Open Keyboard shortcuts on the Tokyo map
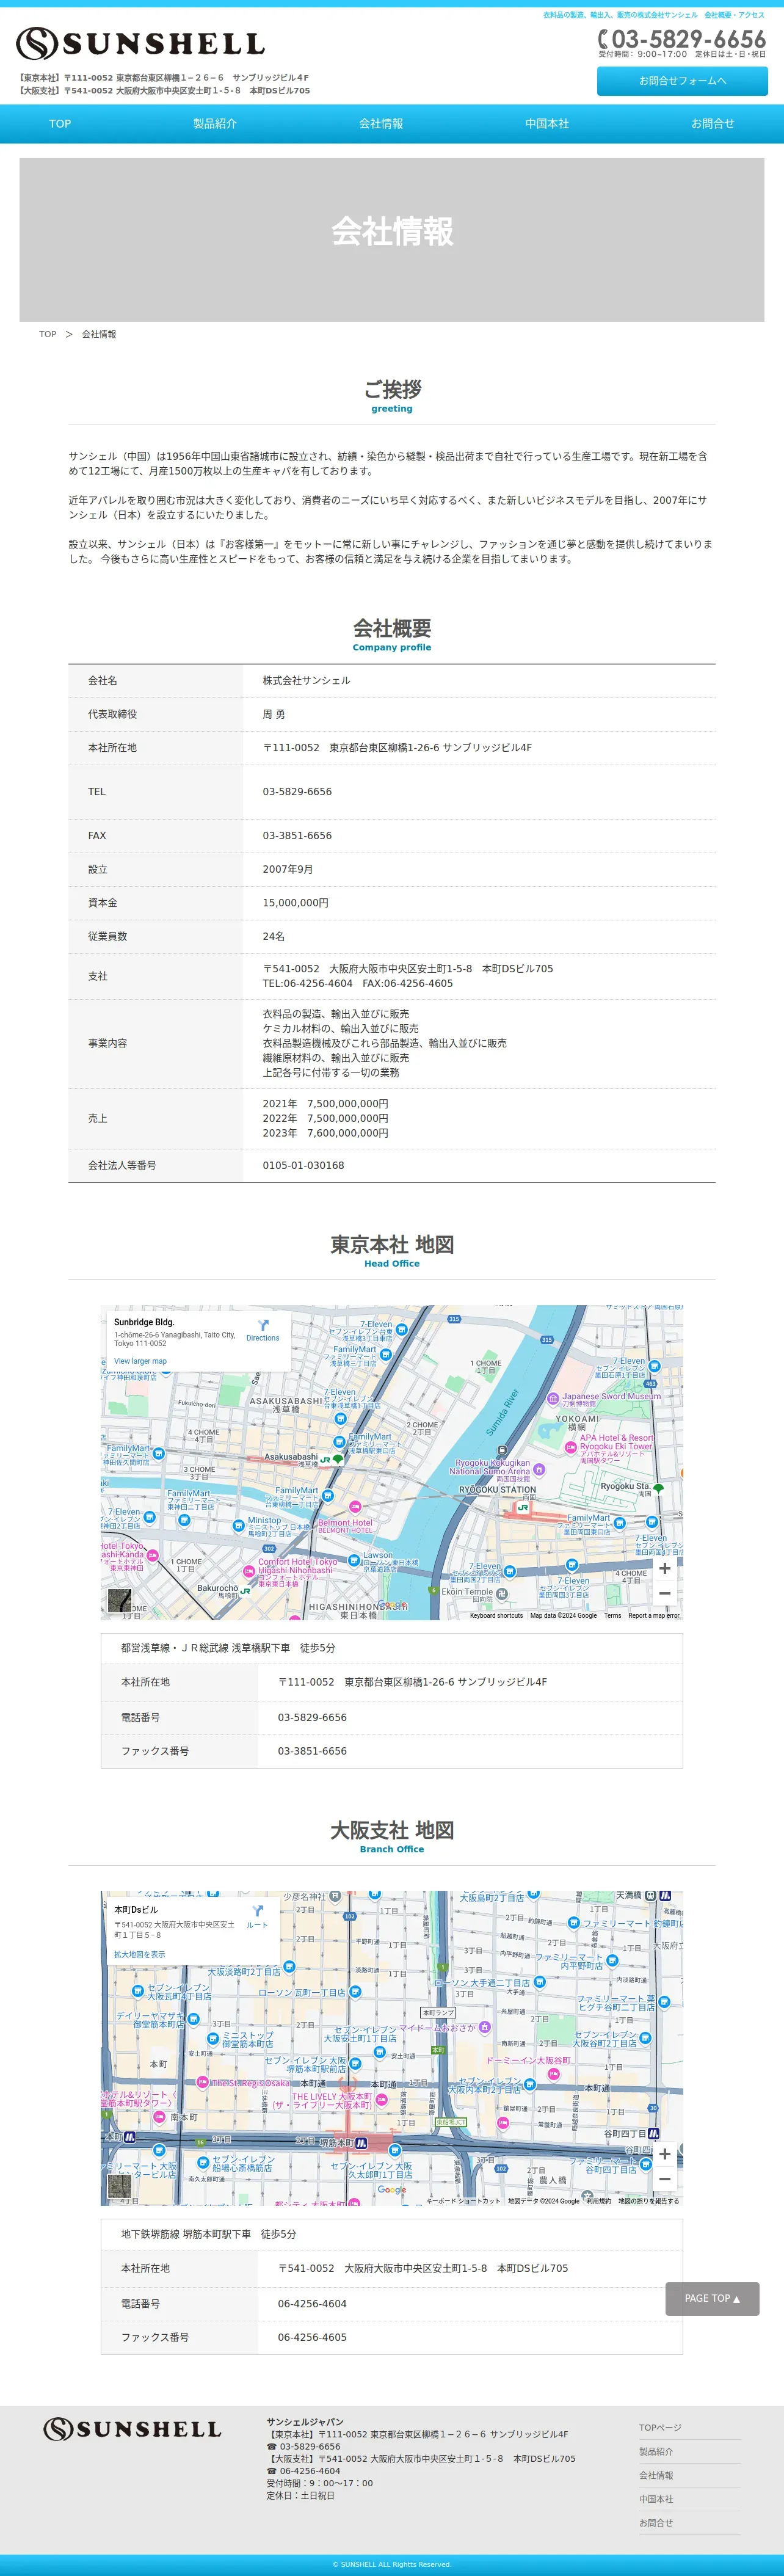This screenshot has height=2576, width=784. [496, 1615]
